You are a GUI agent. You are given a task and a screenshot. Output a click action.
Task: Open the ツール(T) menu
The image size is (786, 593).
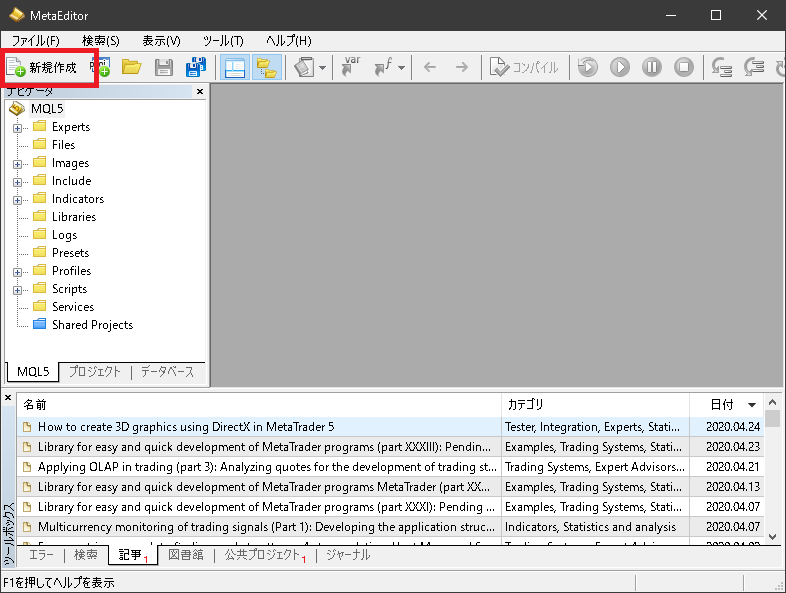pos(223,41)
